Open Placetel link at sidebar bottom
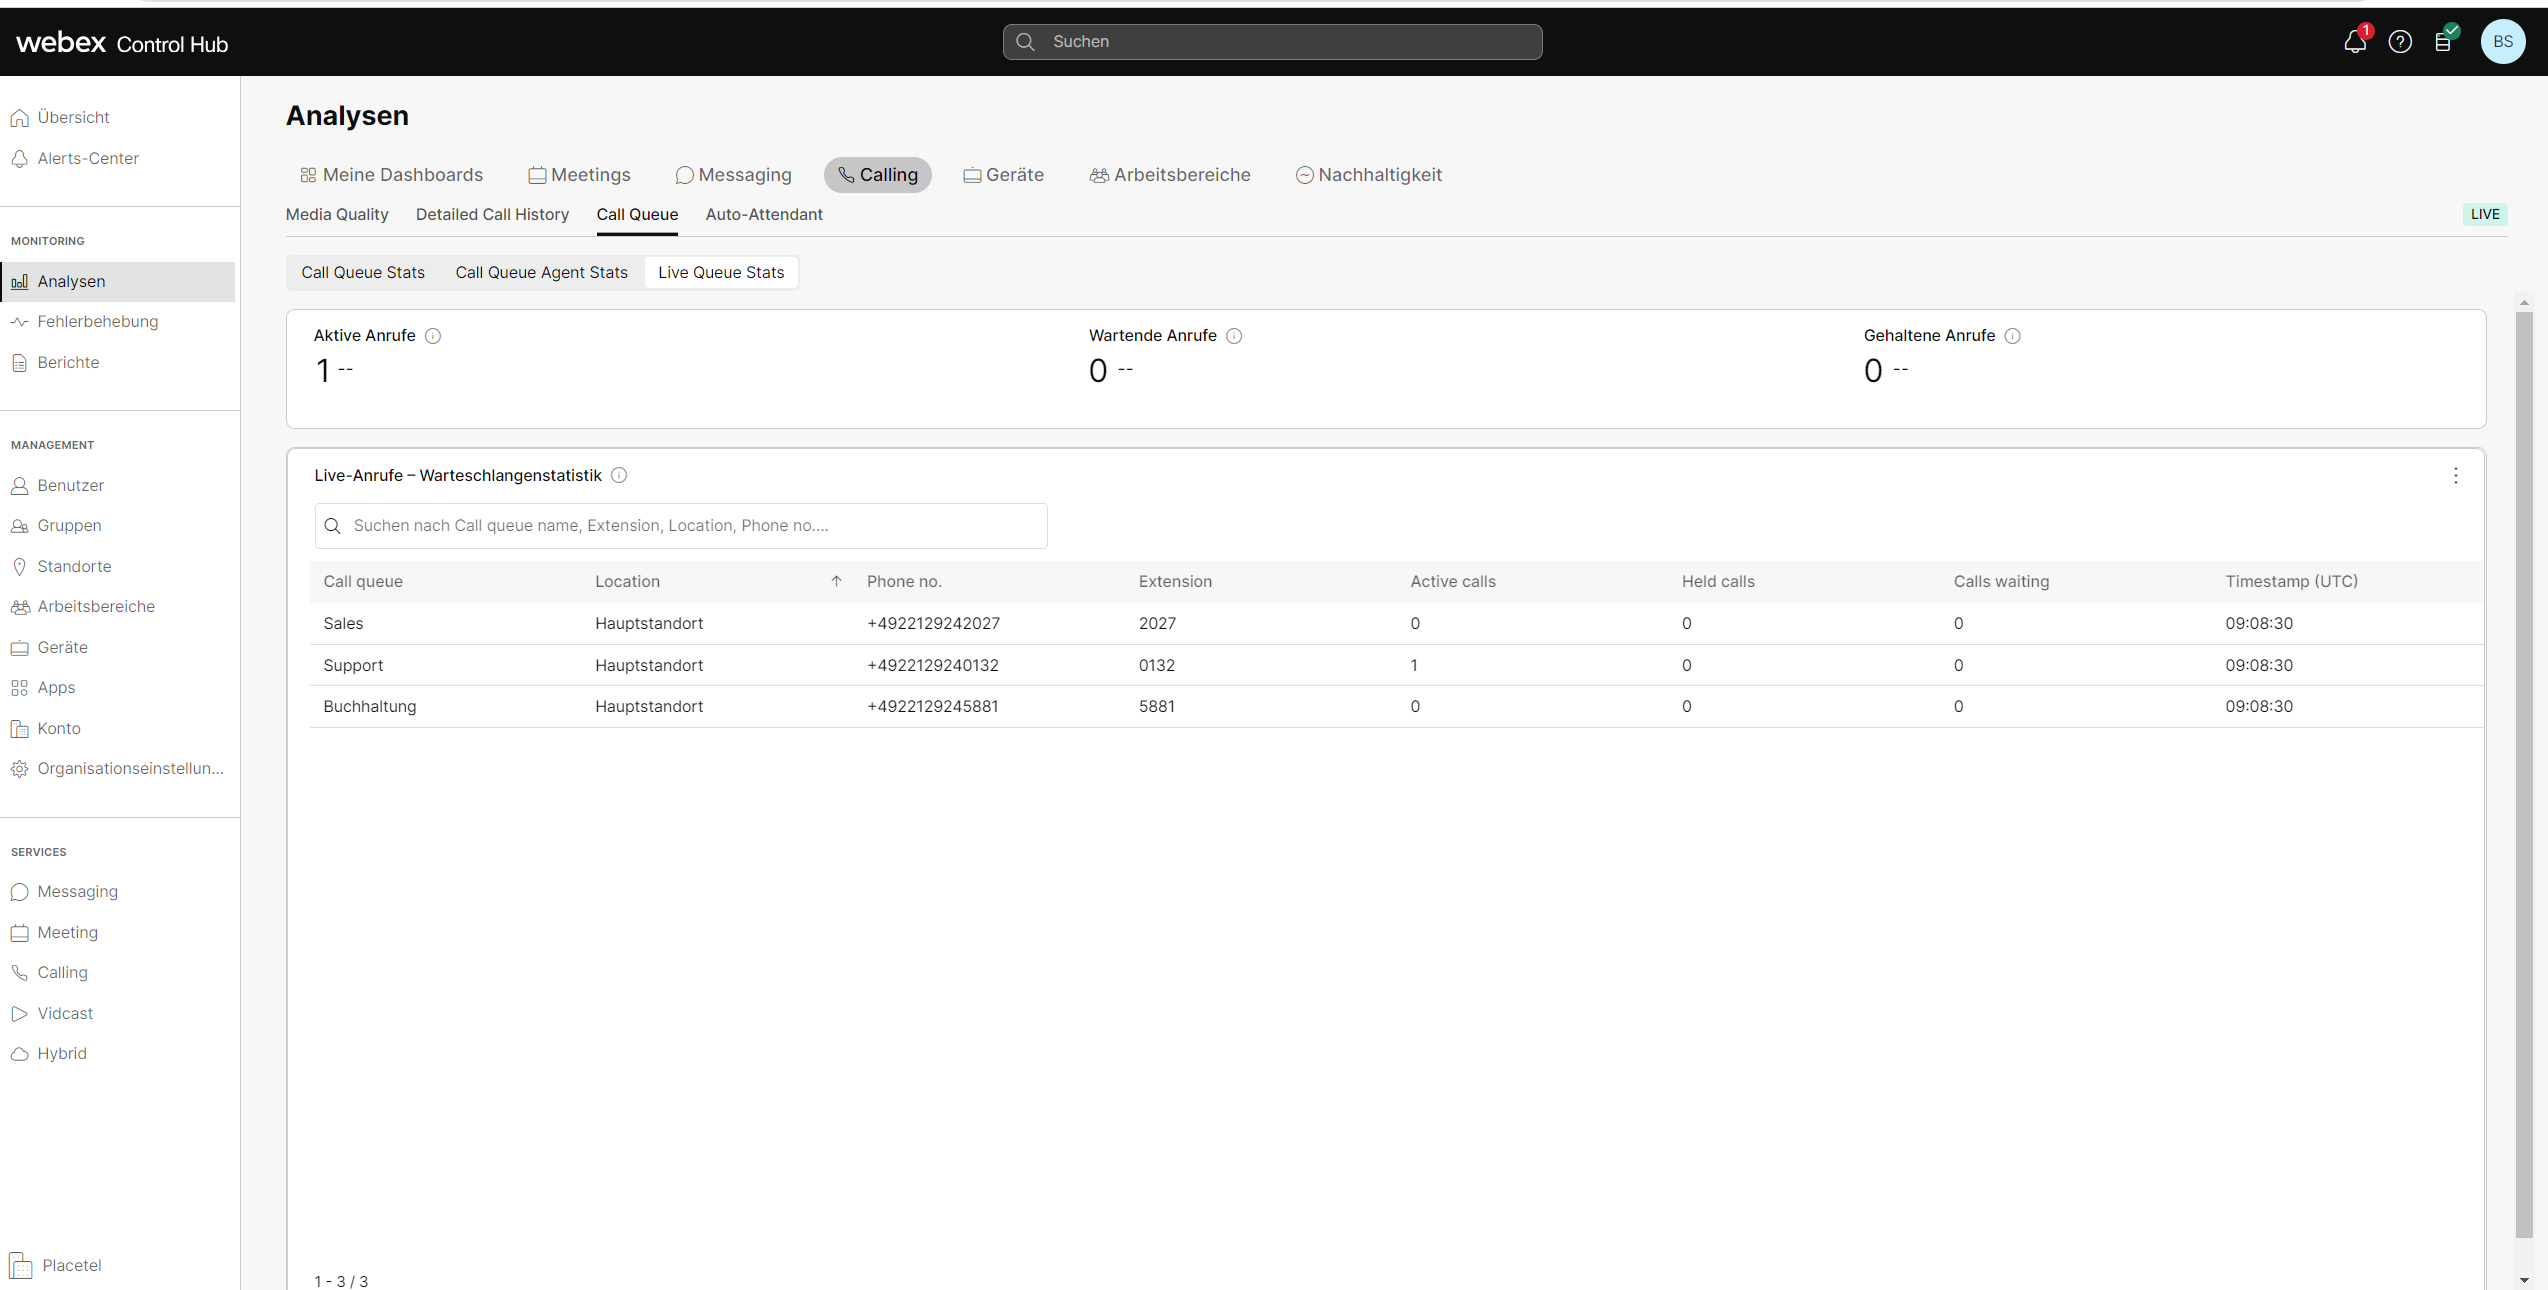The height and width of the screenshot is (1290, 2548). point(71,1266)
